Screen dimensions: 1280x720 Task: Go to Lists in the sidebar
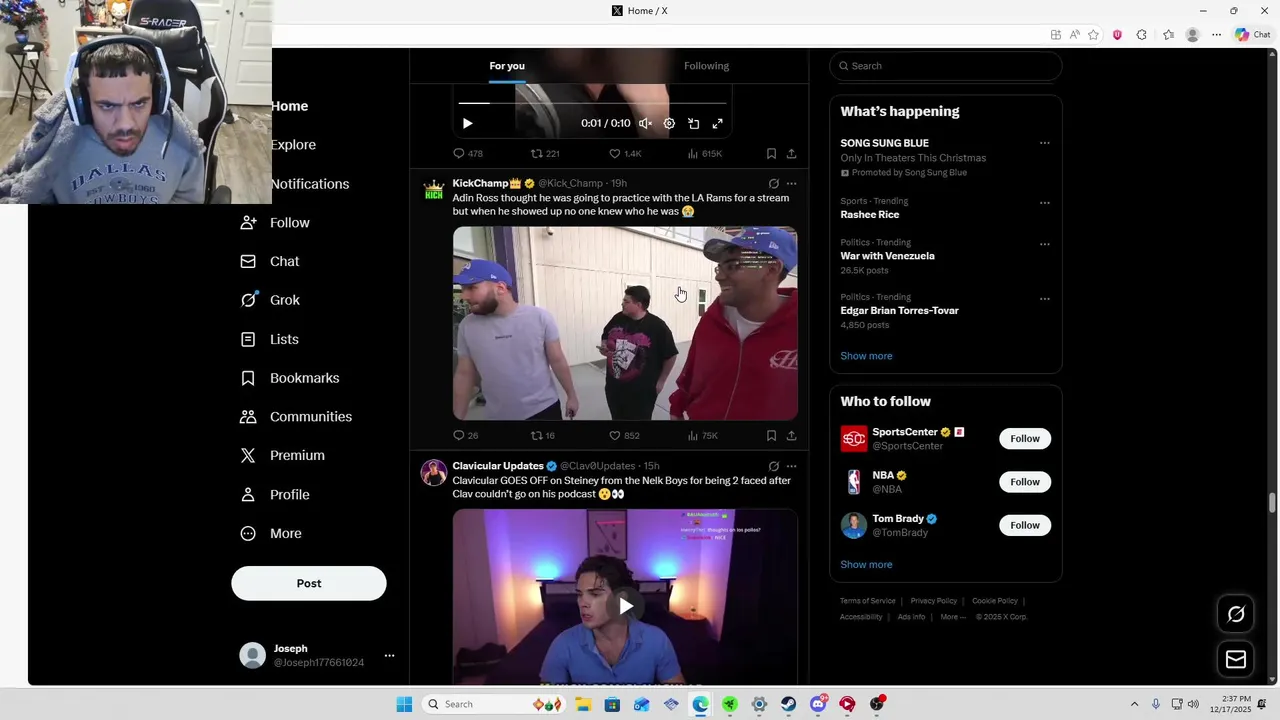pyautogui.click(x=270, y=339)
